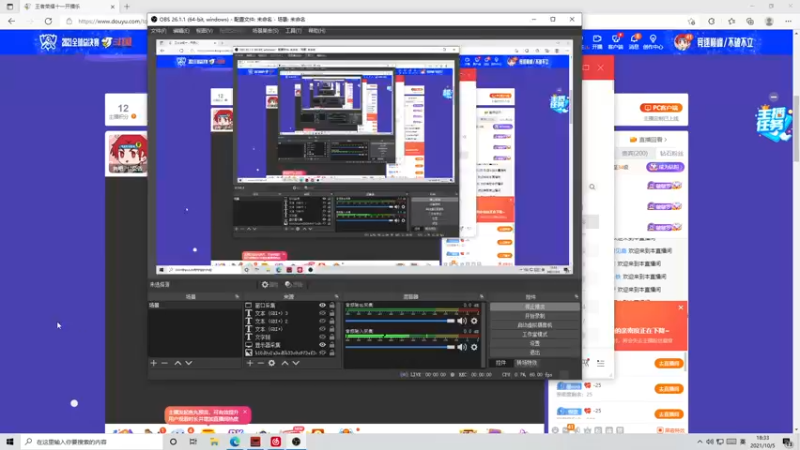This screenshot has width=800, height=450.
Task: Lock the 显示器采集 source
Action: tap(332, 344)
